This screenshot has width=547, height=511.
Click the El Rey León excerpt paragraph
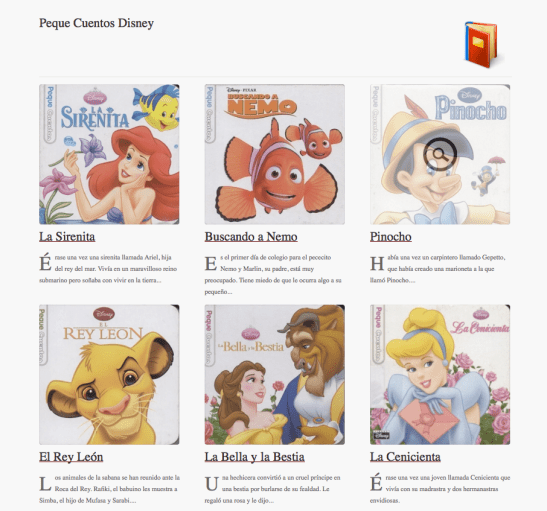pyautogui.click(x=110, y=489)
